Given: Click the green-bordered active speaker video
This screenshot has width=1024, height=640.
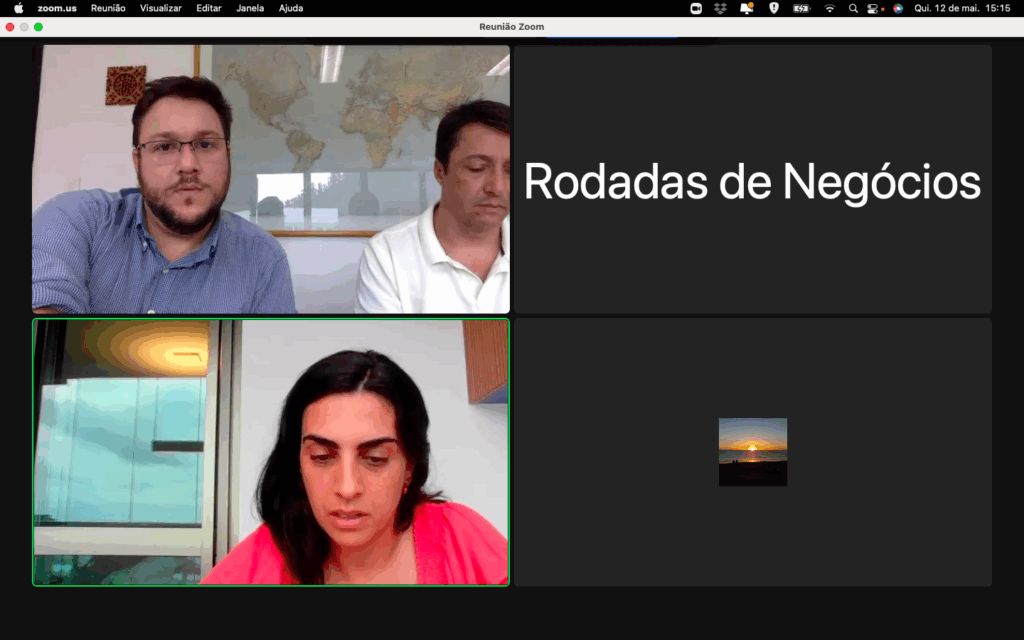Looking at the screenshot, I should (x=271, y=452).
